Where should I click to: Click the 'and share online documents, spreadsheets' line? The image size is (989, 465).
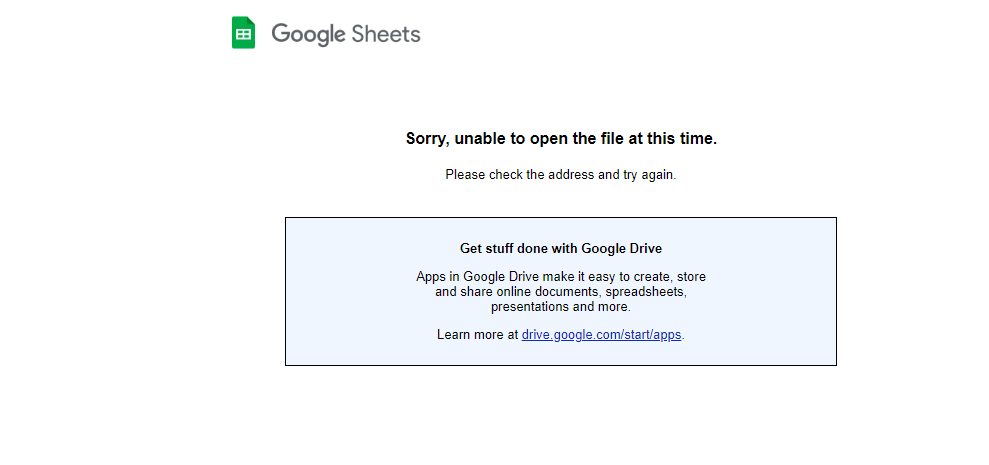(561, 292)
